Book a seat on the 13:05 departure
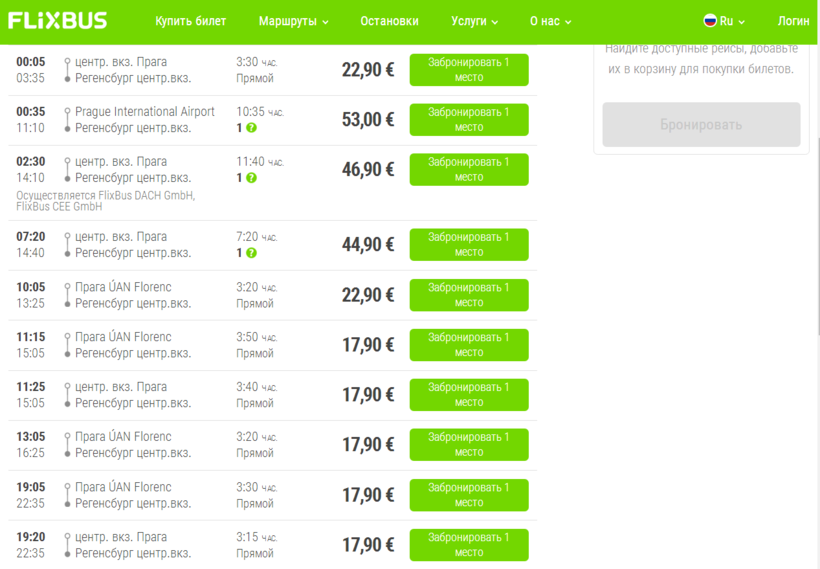The image size is (820, 569). [x=468, y=445]
